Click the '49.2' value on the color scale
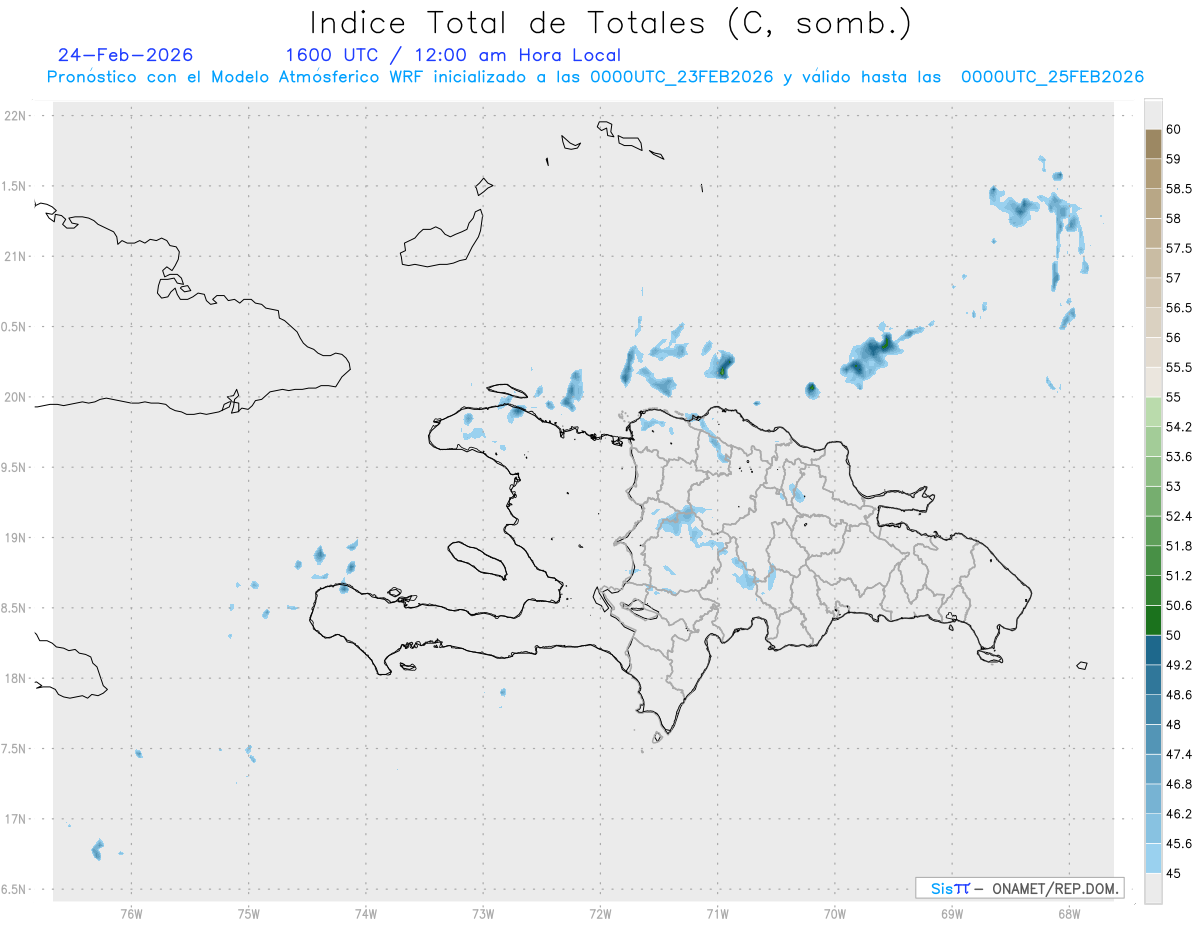This screenshot has height=927, width=1200. 1179,665
